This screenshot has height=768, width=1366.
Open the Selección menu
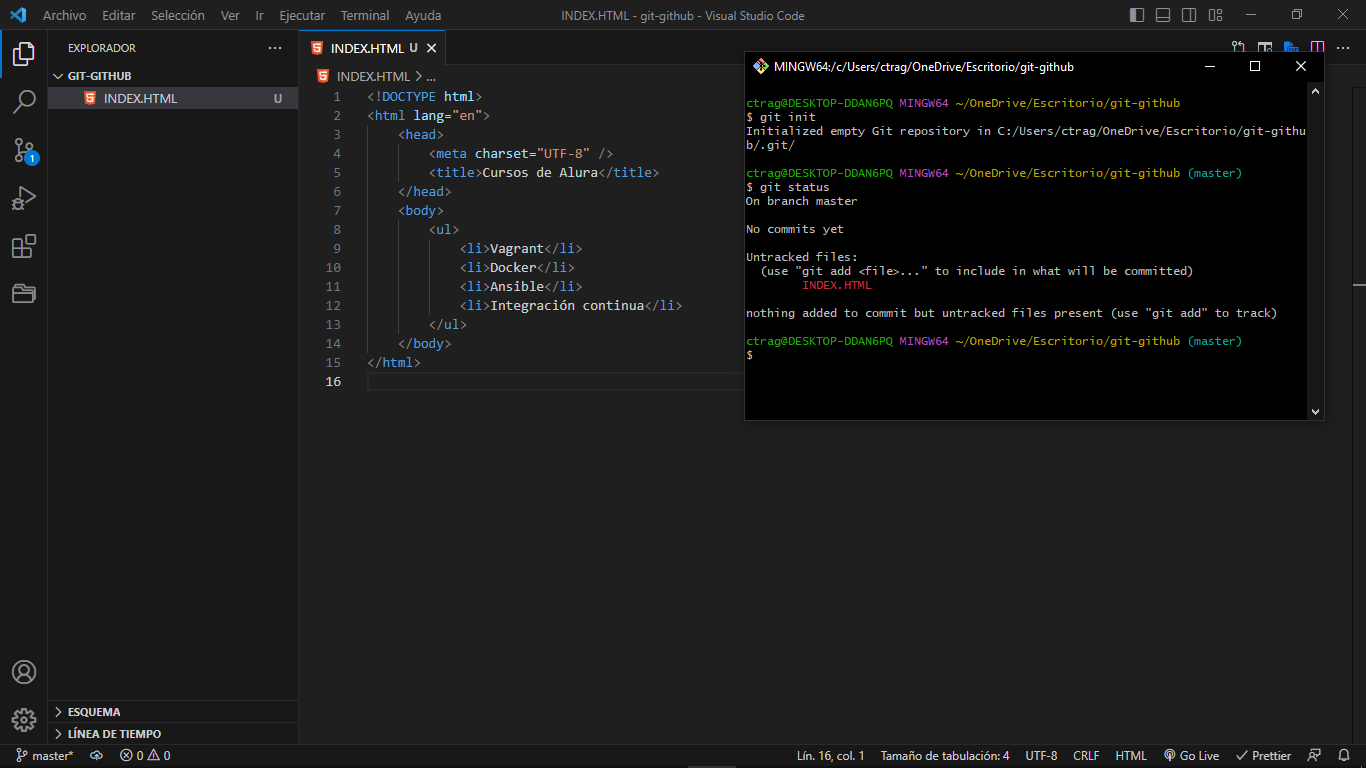coord(178,15)
